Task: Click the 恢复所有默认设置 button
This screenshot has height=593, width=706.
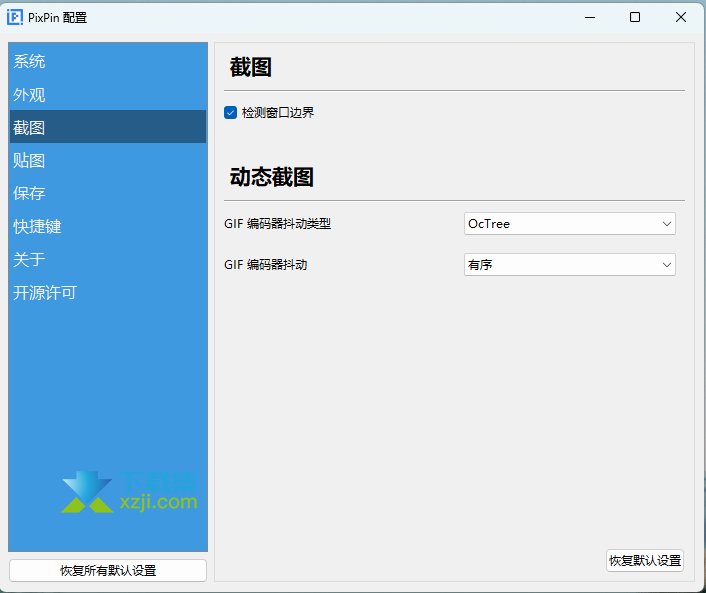Action: click(x=108, y=570)
